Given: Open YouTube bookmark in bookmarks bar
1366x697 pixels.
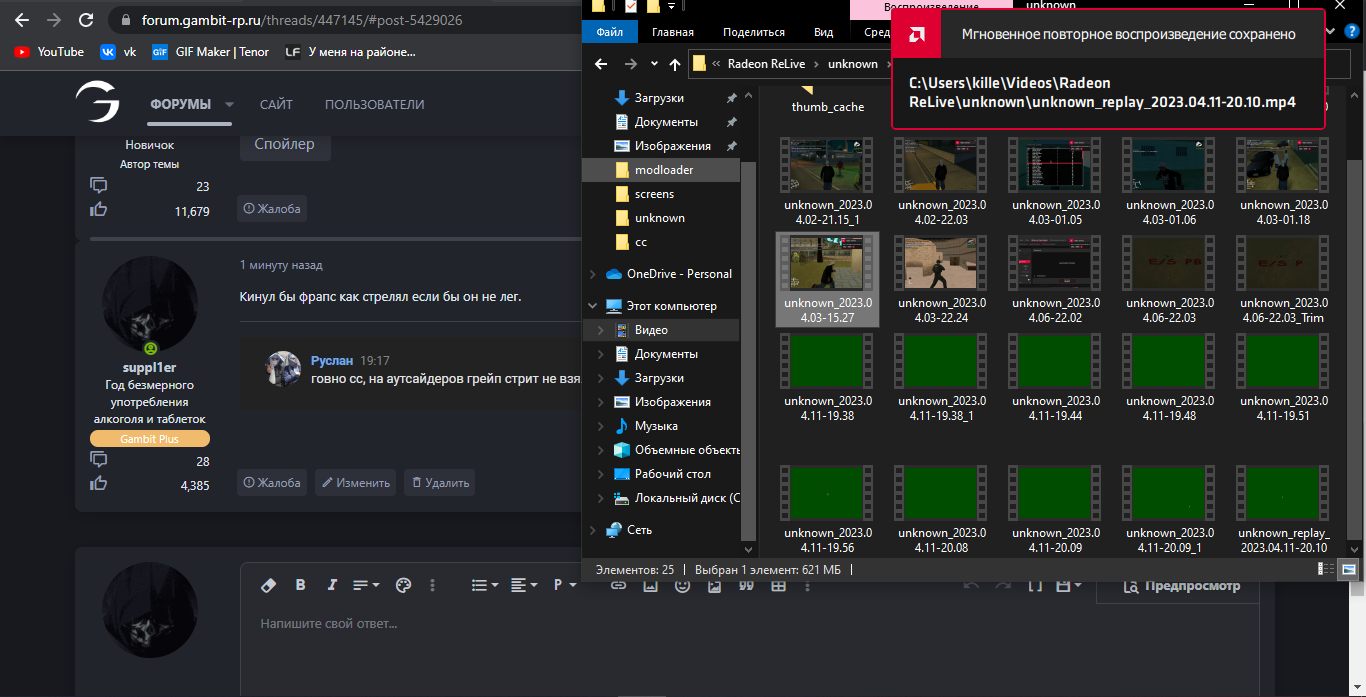Looking at the screenshot, I should coord(49,52).
